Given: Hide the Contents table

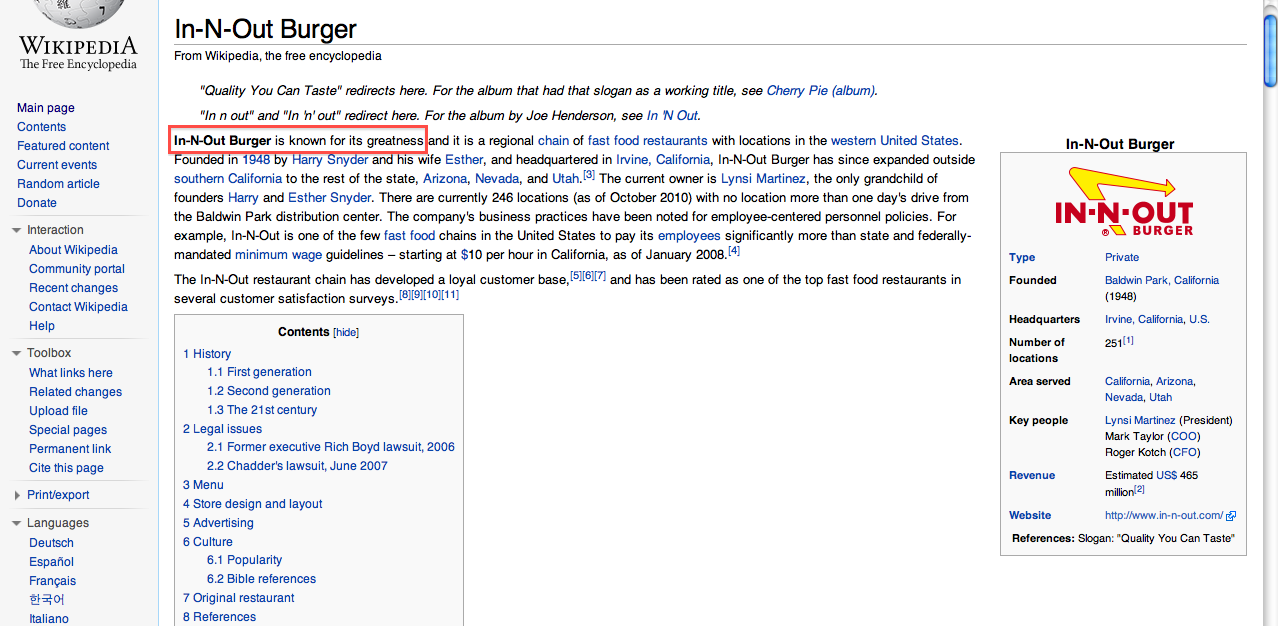Looking at the screenshot, I should [x=346, y=332].
